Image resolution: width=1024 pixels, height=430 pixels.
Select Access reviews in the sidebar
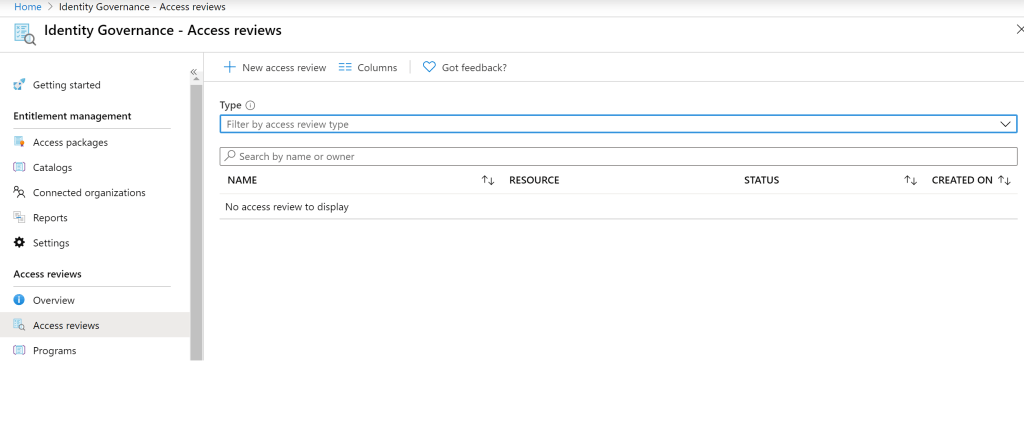(x=66, y=325)
